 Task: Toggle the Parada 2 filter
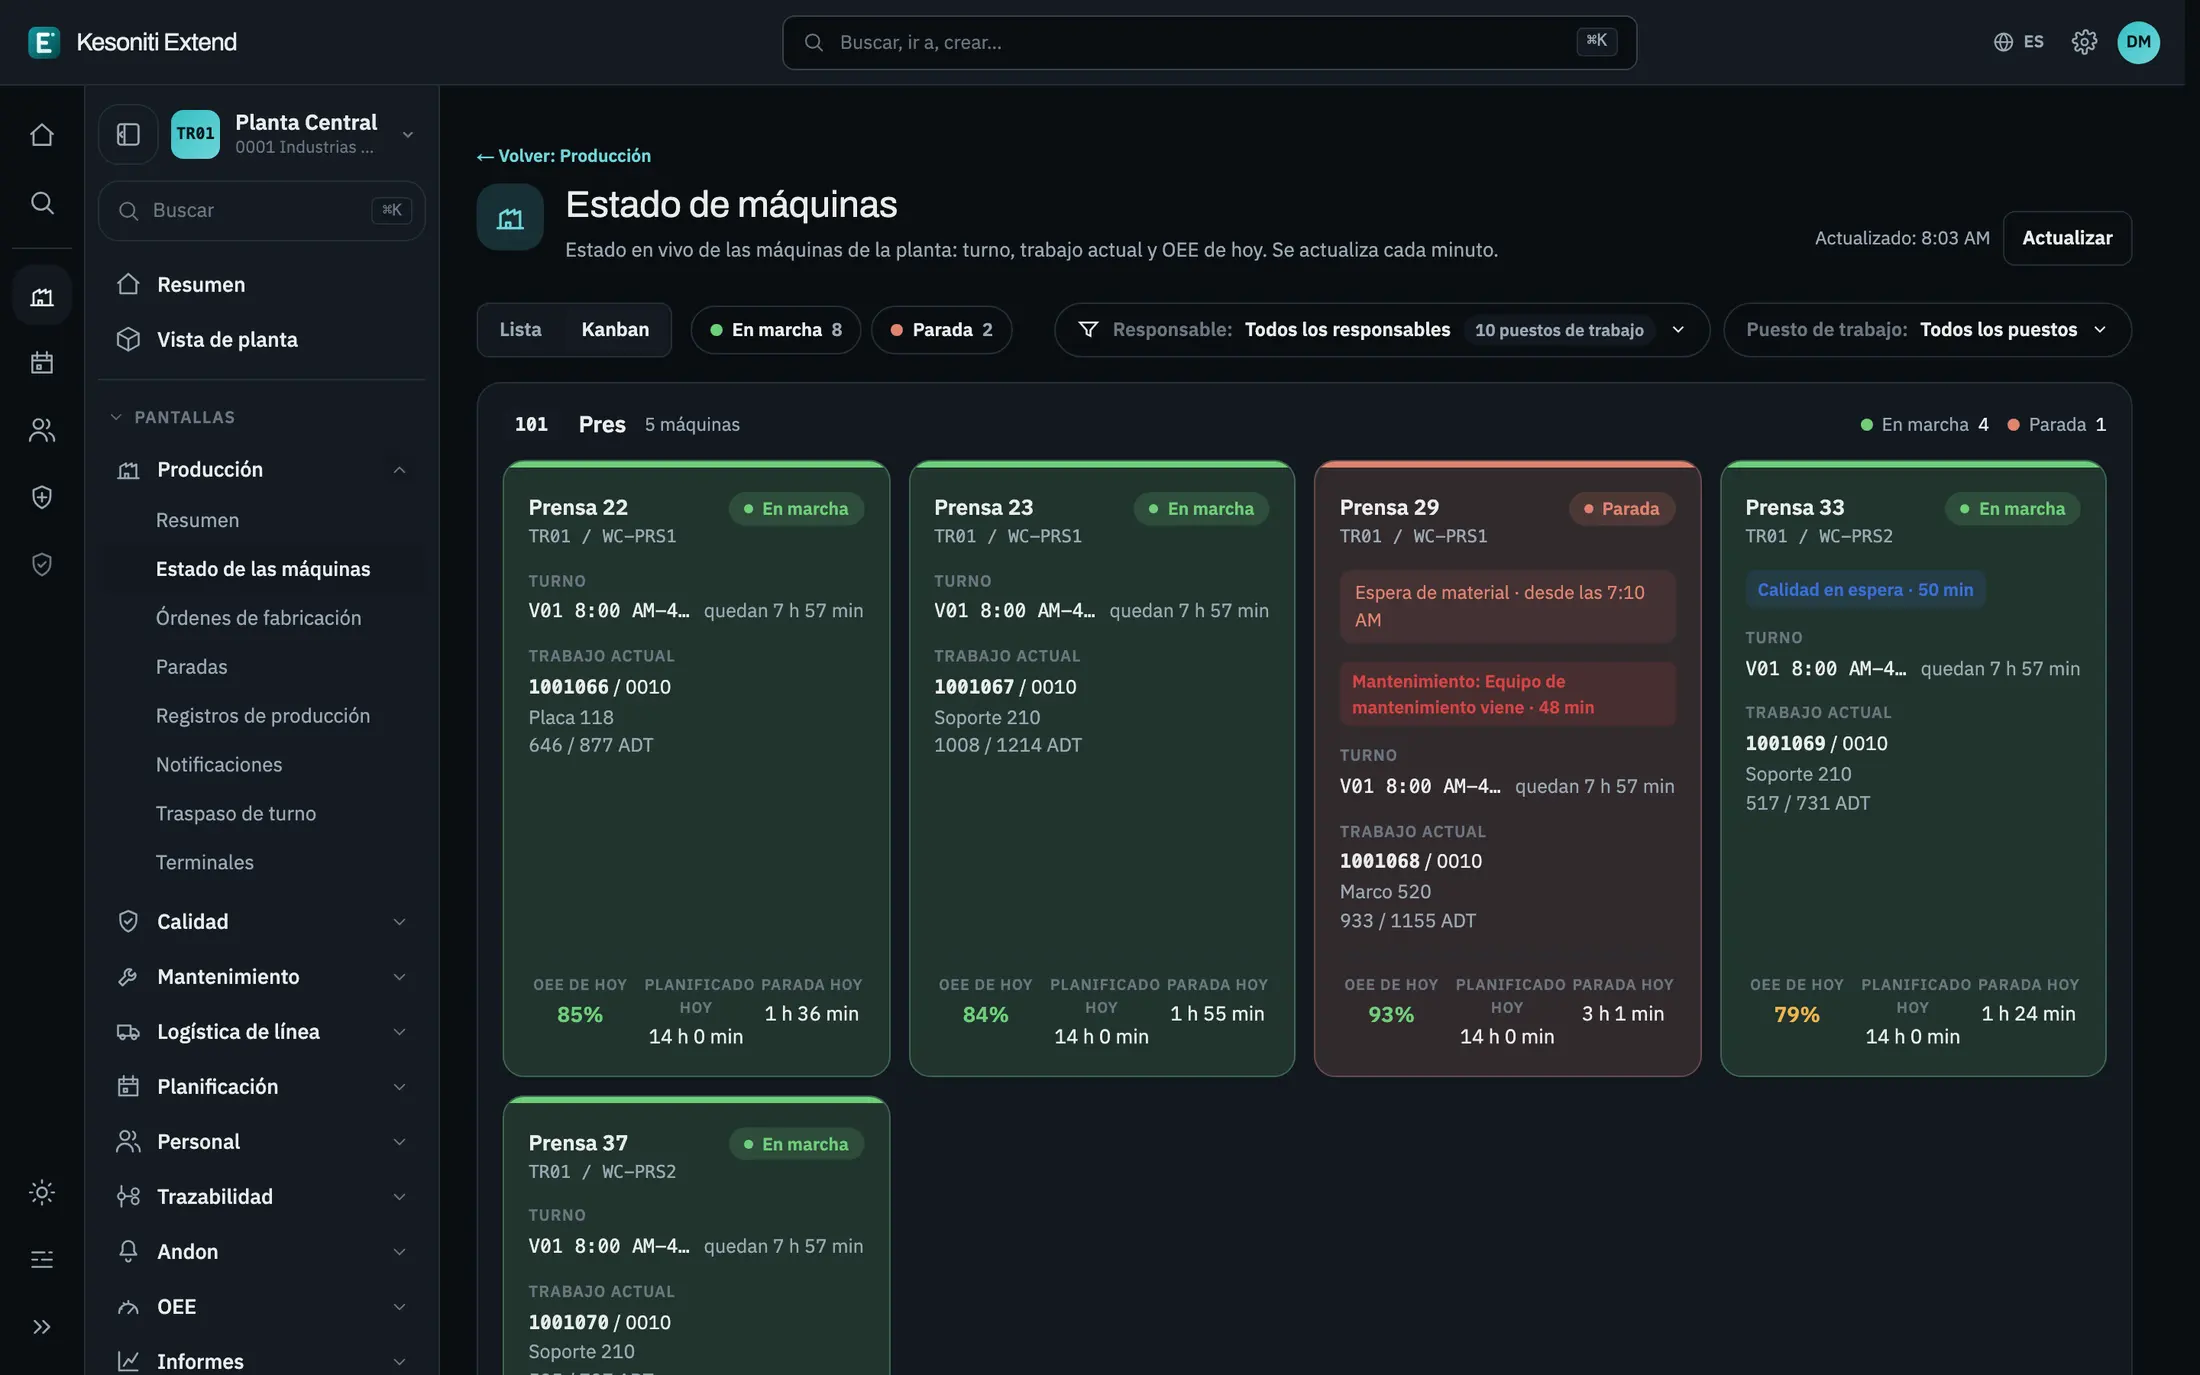(x=941, y=330)
